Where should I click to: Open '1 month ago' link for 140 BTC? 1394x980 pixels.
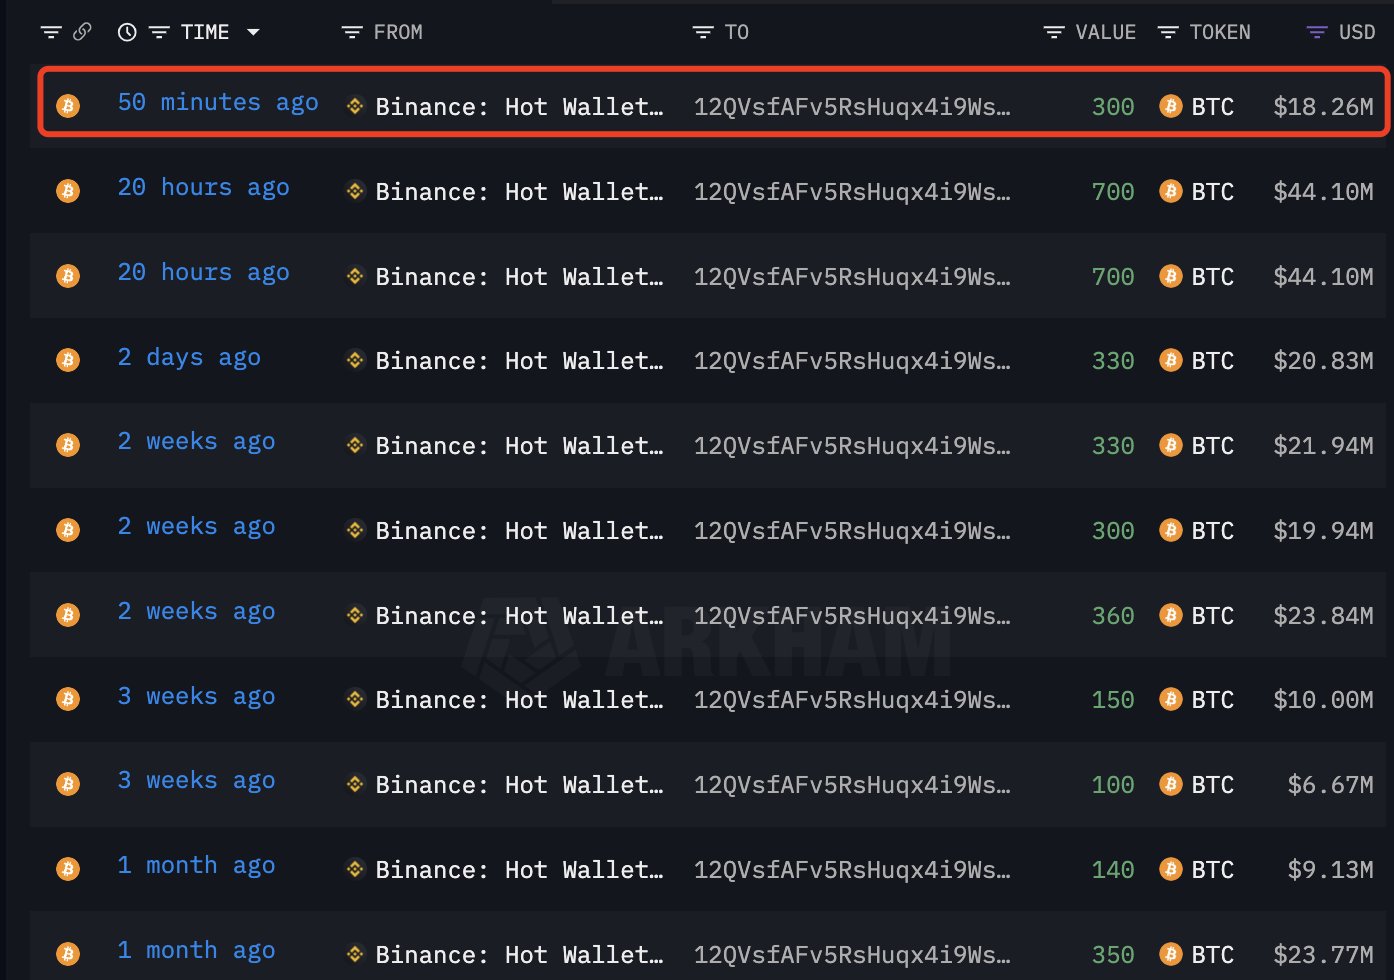196,866
